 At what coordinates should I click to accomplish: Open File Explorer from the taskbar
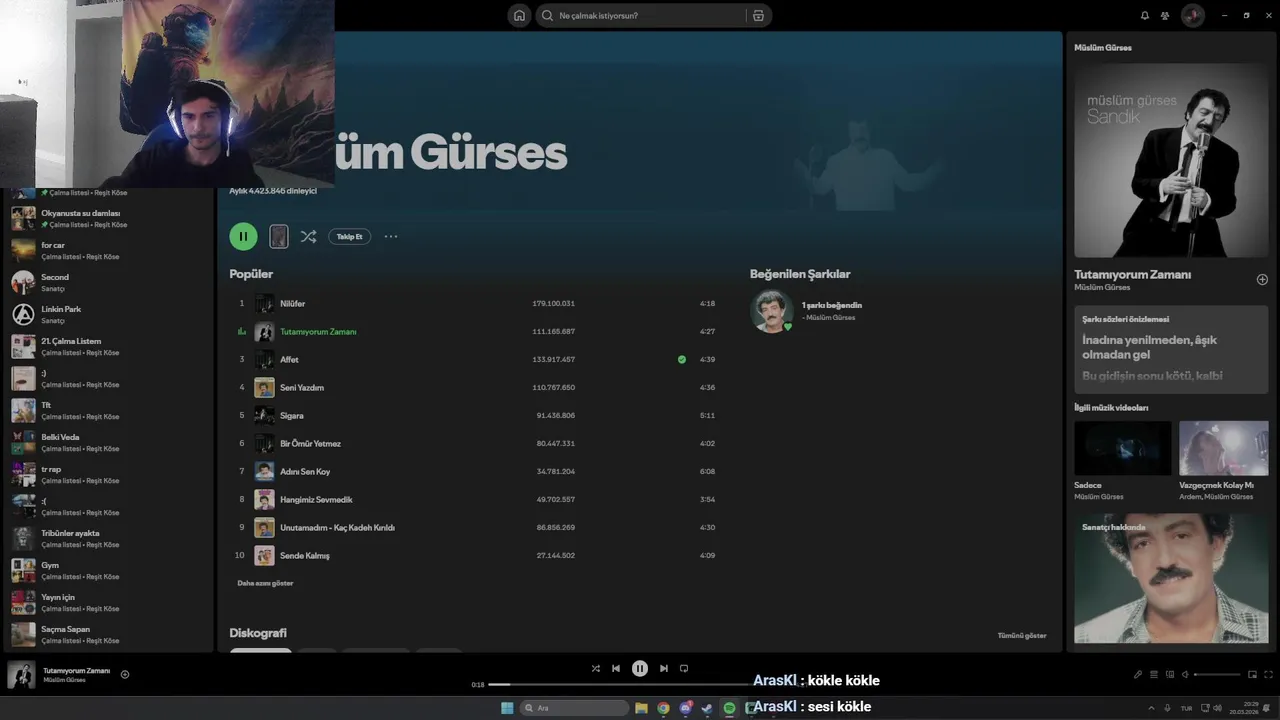(641, 708)
